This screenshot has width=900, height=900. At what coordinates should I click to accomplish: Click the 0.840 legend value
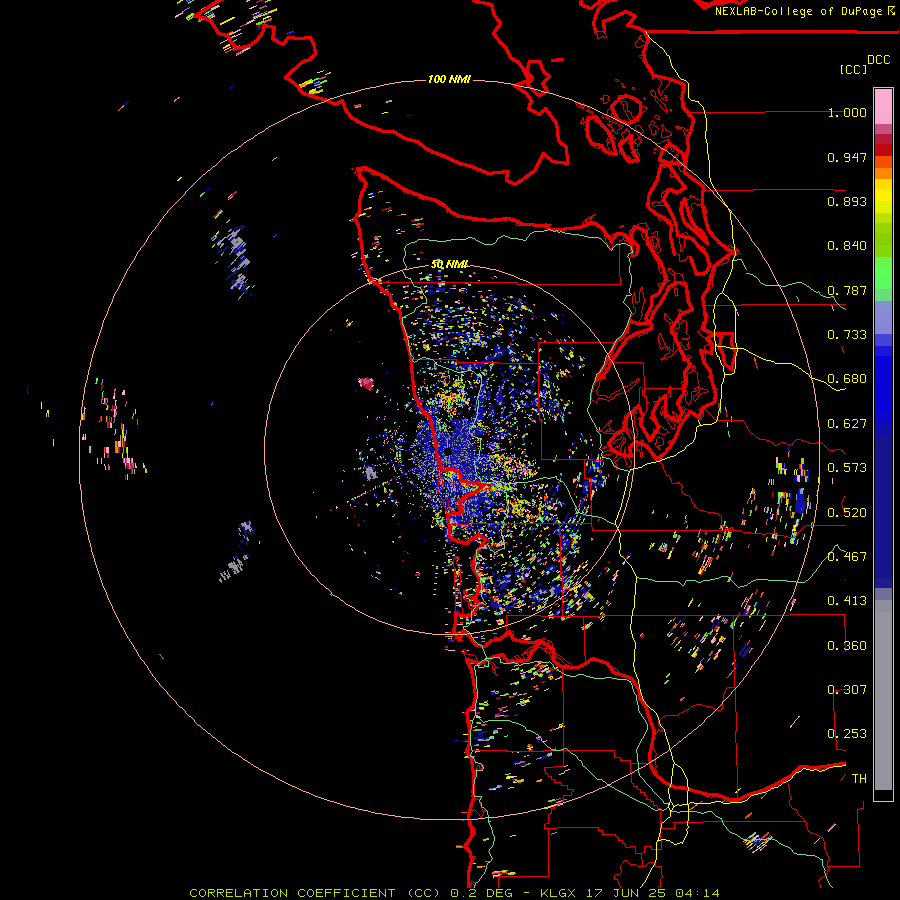click(847, 246)
